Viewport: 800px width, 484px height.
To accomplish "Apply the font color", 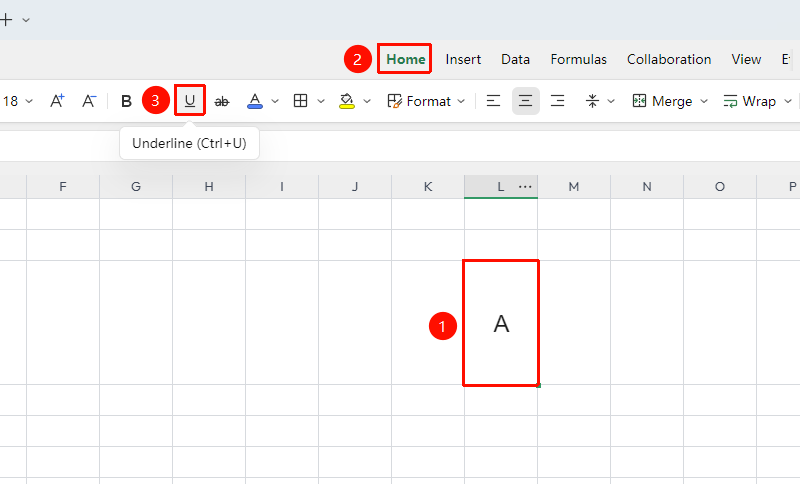I will [255, 101].
